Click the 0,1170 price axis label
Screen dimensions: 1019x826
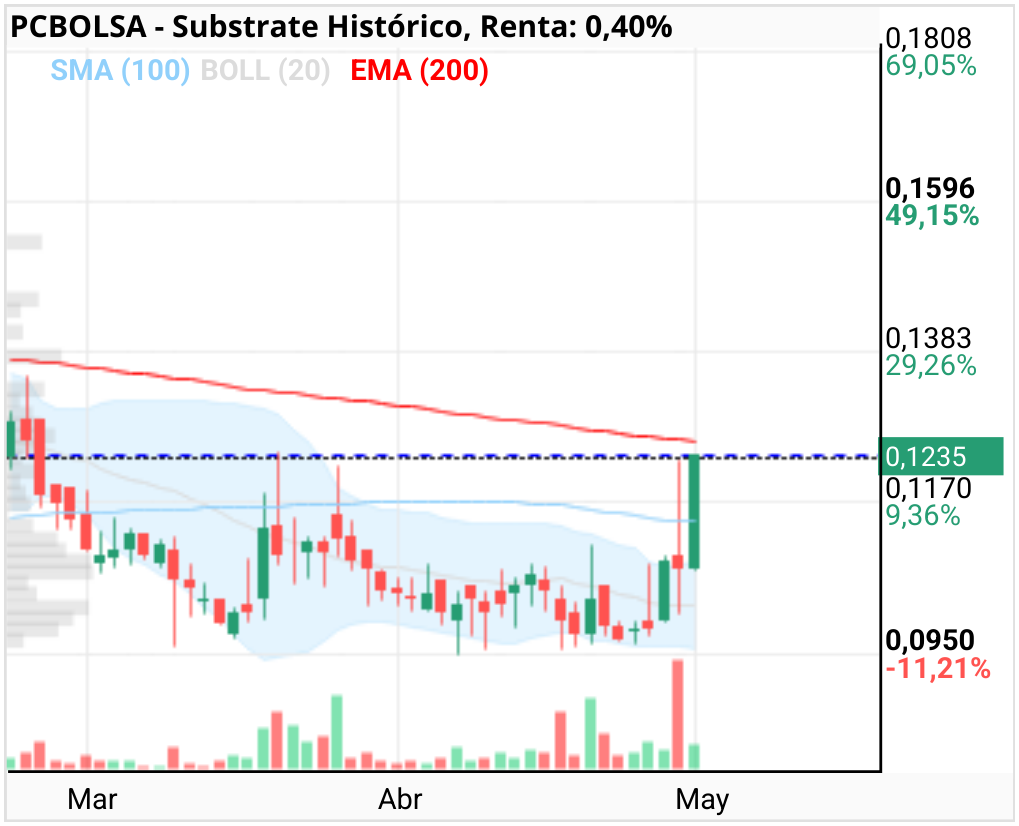[x=928, y=488]
